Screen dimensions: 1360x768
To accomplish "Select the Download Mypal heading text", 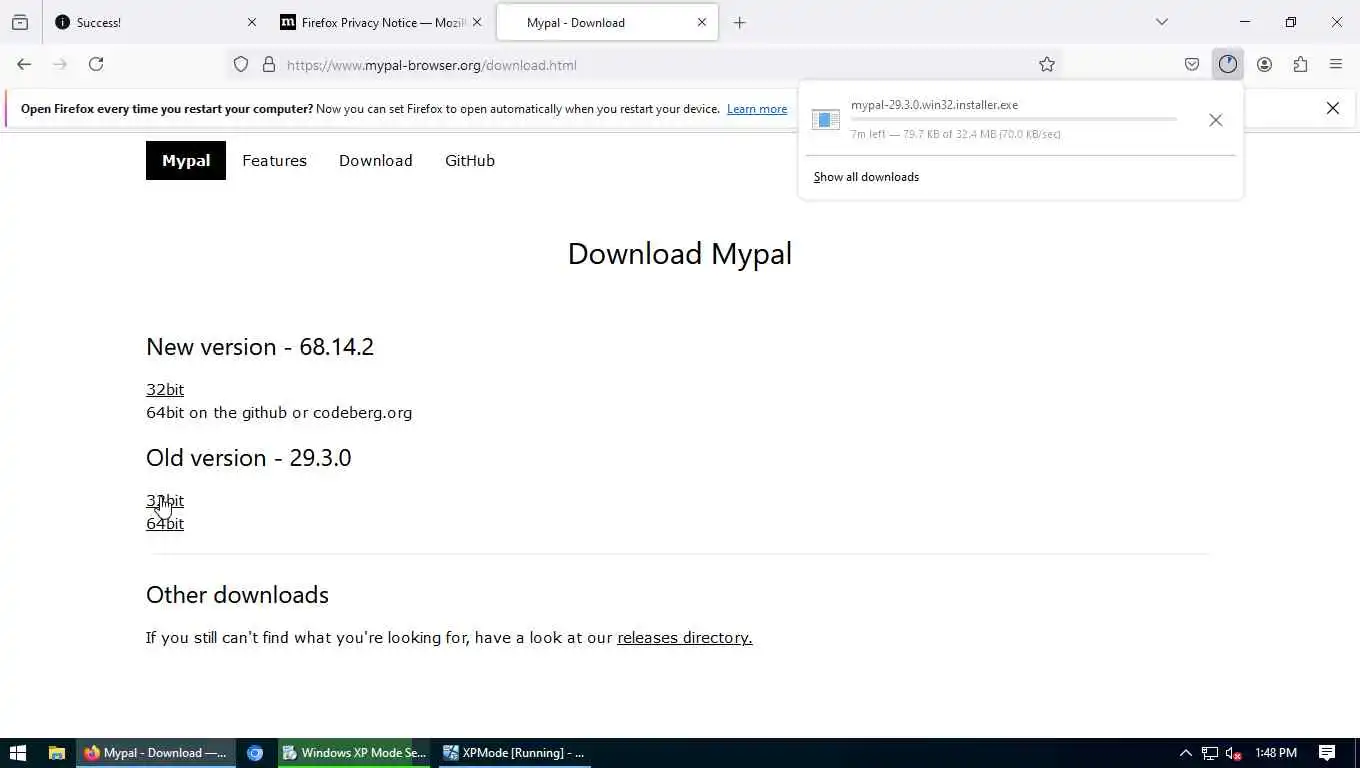I will [680, 253].
